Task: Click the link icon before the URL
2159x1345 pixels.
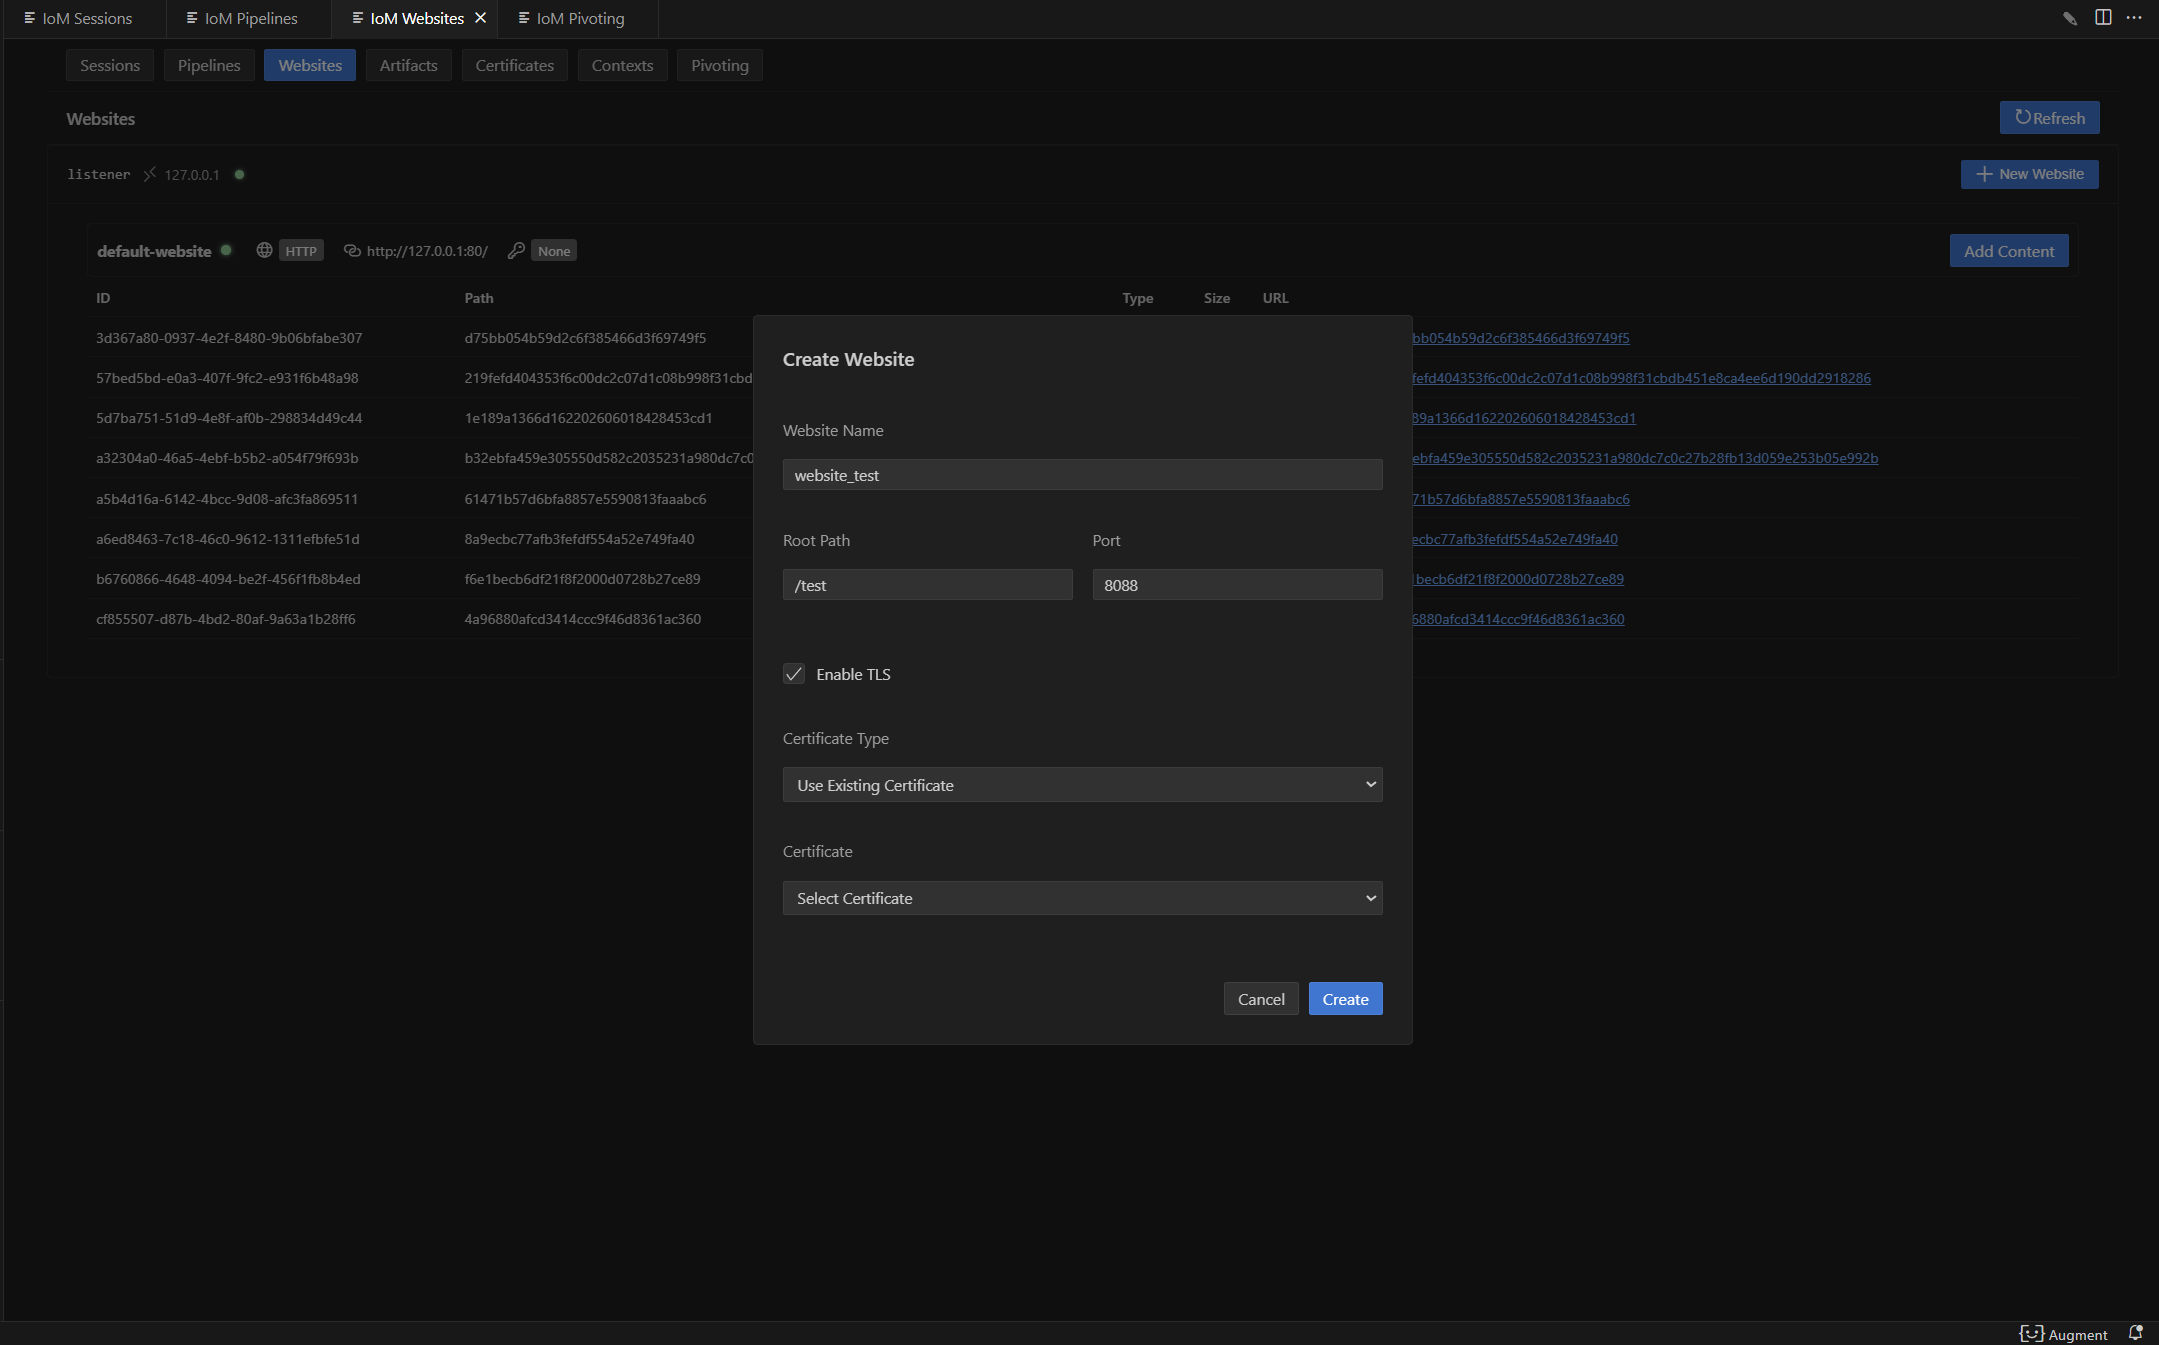Action: click(x=352, y=250)
